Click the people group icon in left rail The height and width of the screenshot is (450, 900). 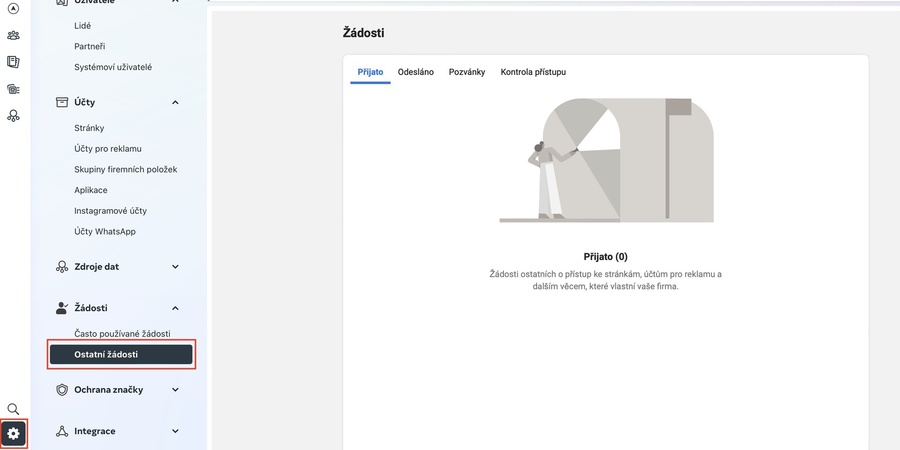pyautogui.click(x=13, y=35)
